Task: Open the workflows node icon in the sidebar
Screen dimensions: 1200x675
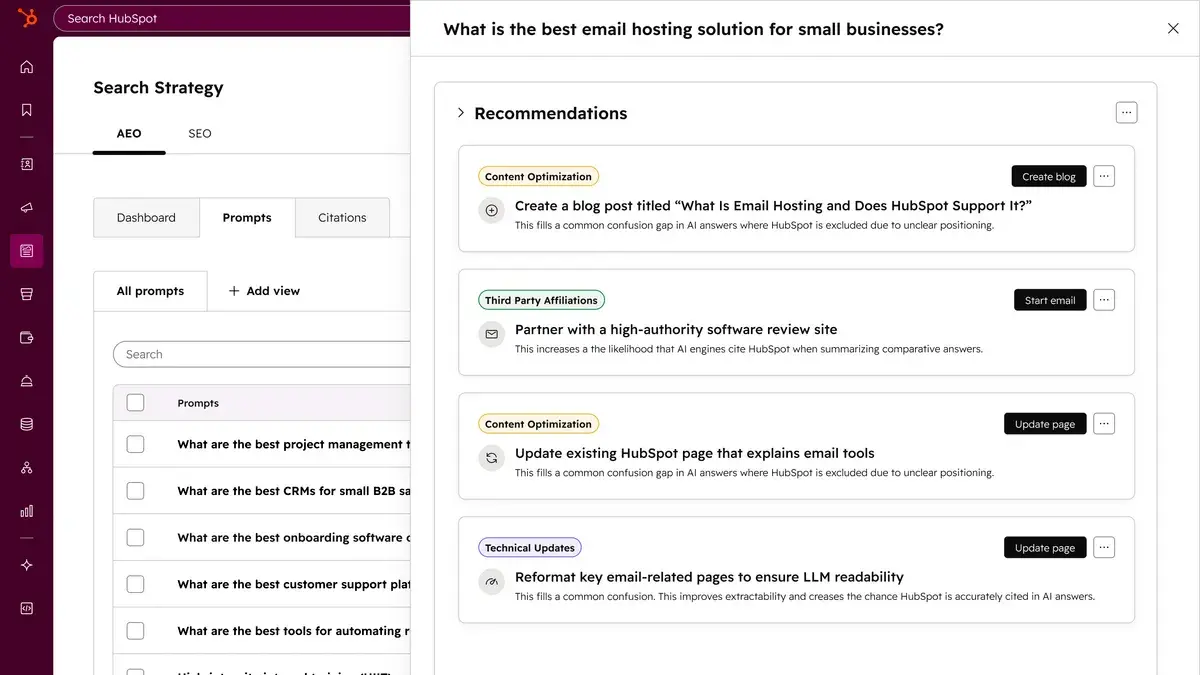Action: [x=26, y=467]
